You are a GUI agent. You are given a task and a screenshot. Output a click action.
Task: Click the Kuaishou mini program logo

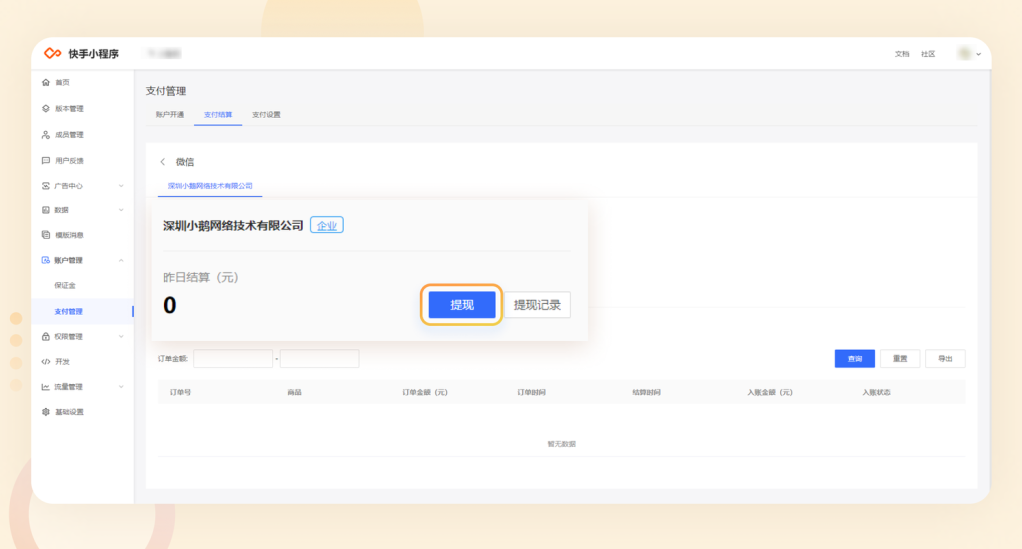[53, 53]
